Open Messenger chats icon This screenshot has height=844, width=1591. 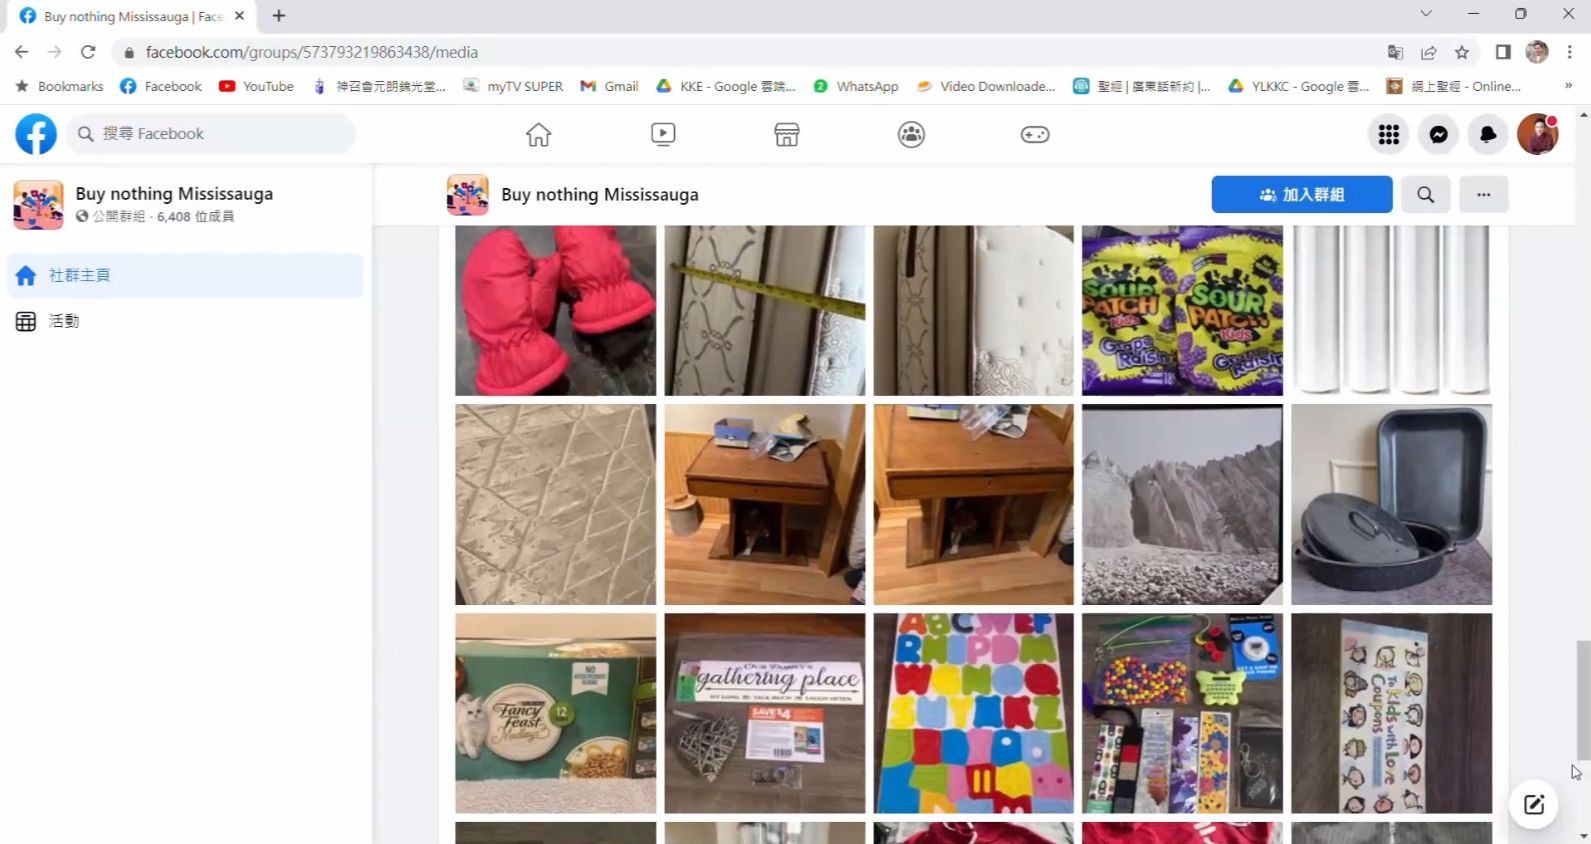1438,134
